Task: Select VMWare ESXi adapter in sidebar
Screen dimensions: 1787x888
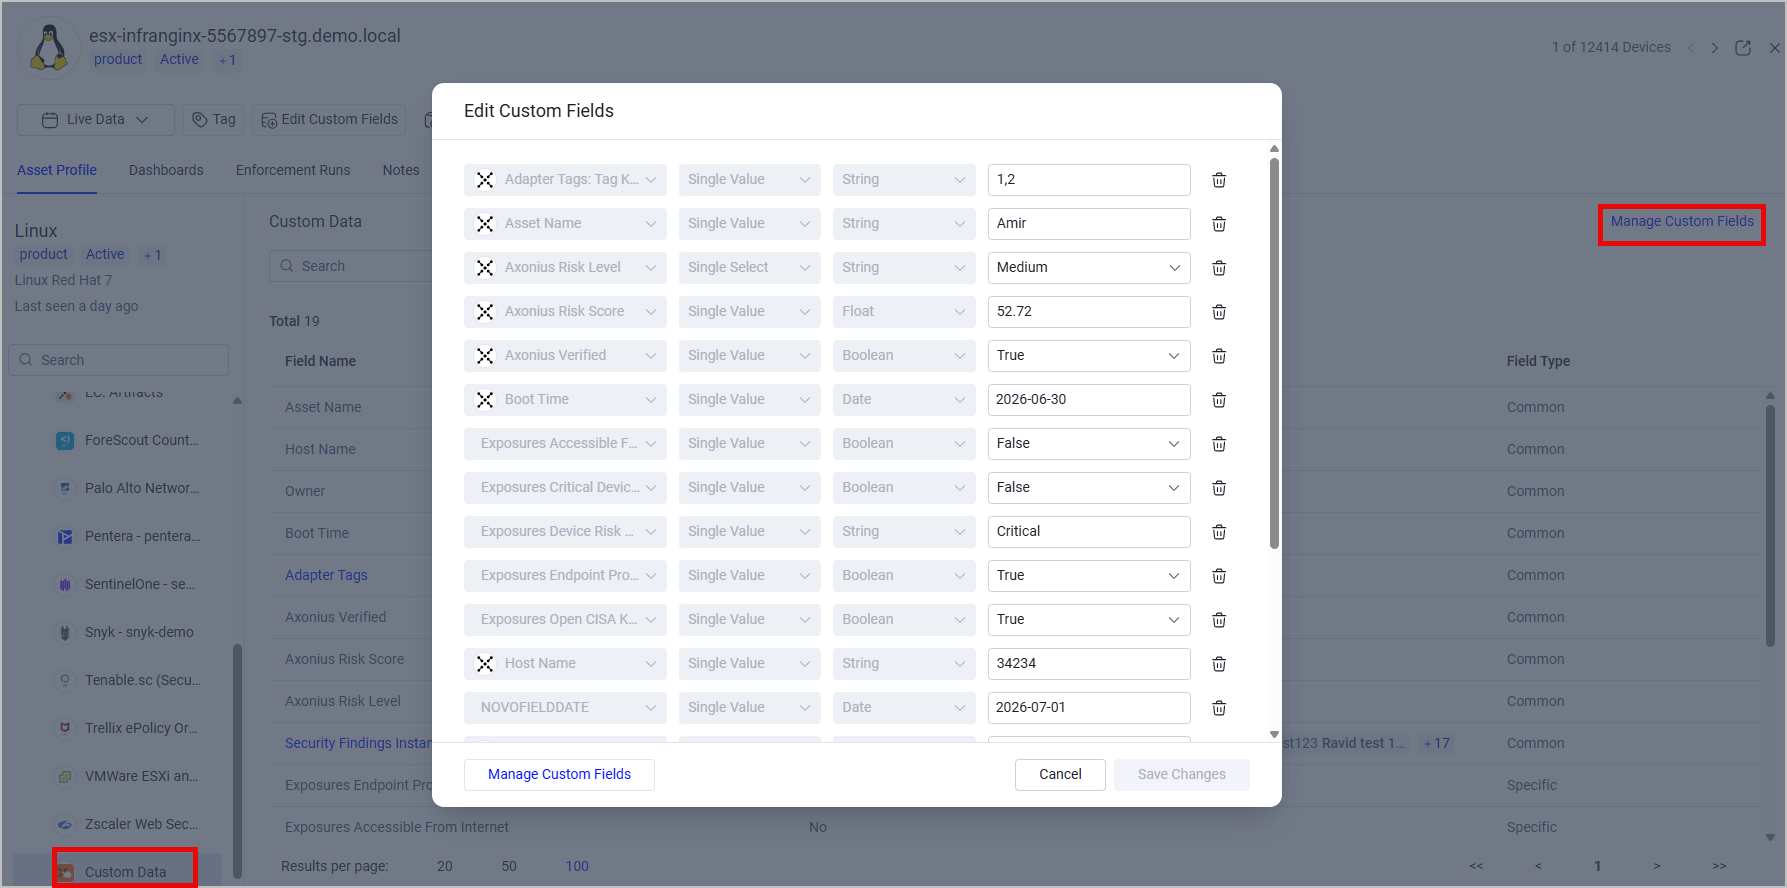Action: tap(128, 776)
